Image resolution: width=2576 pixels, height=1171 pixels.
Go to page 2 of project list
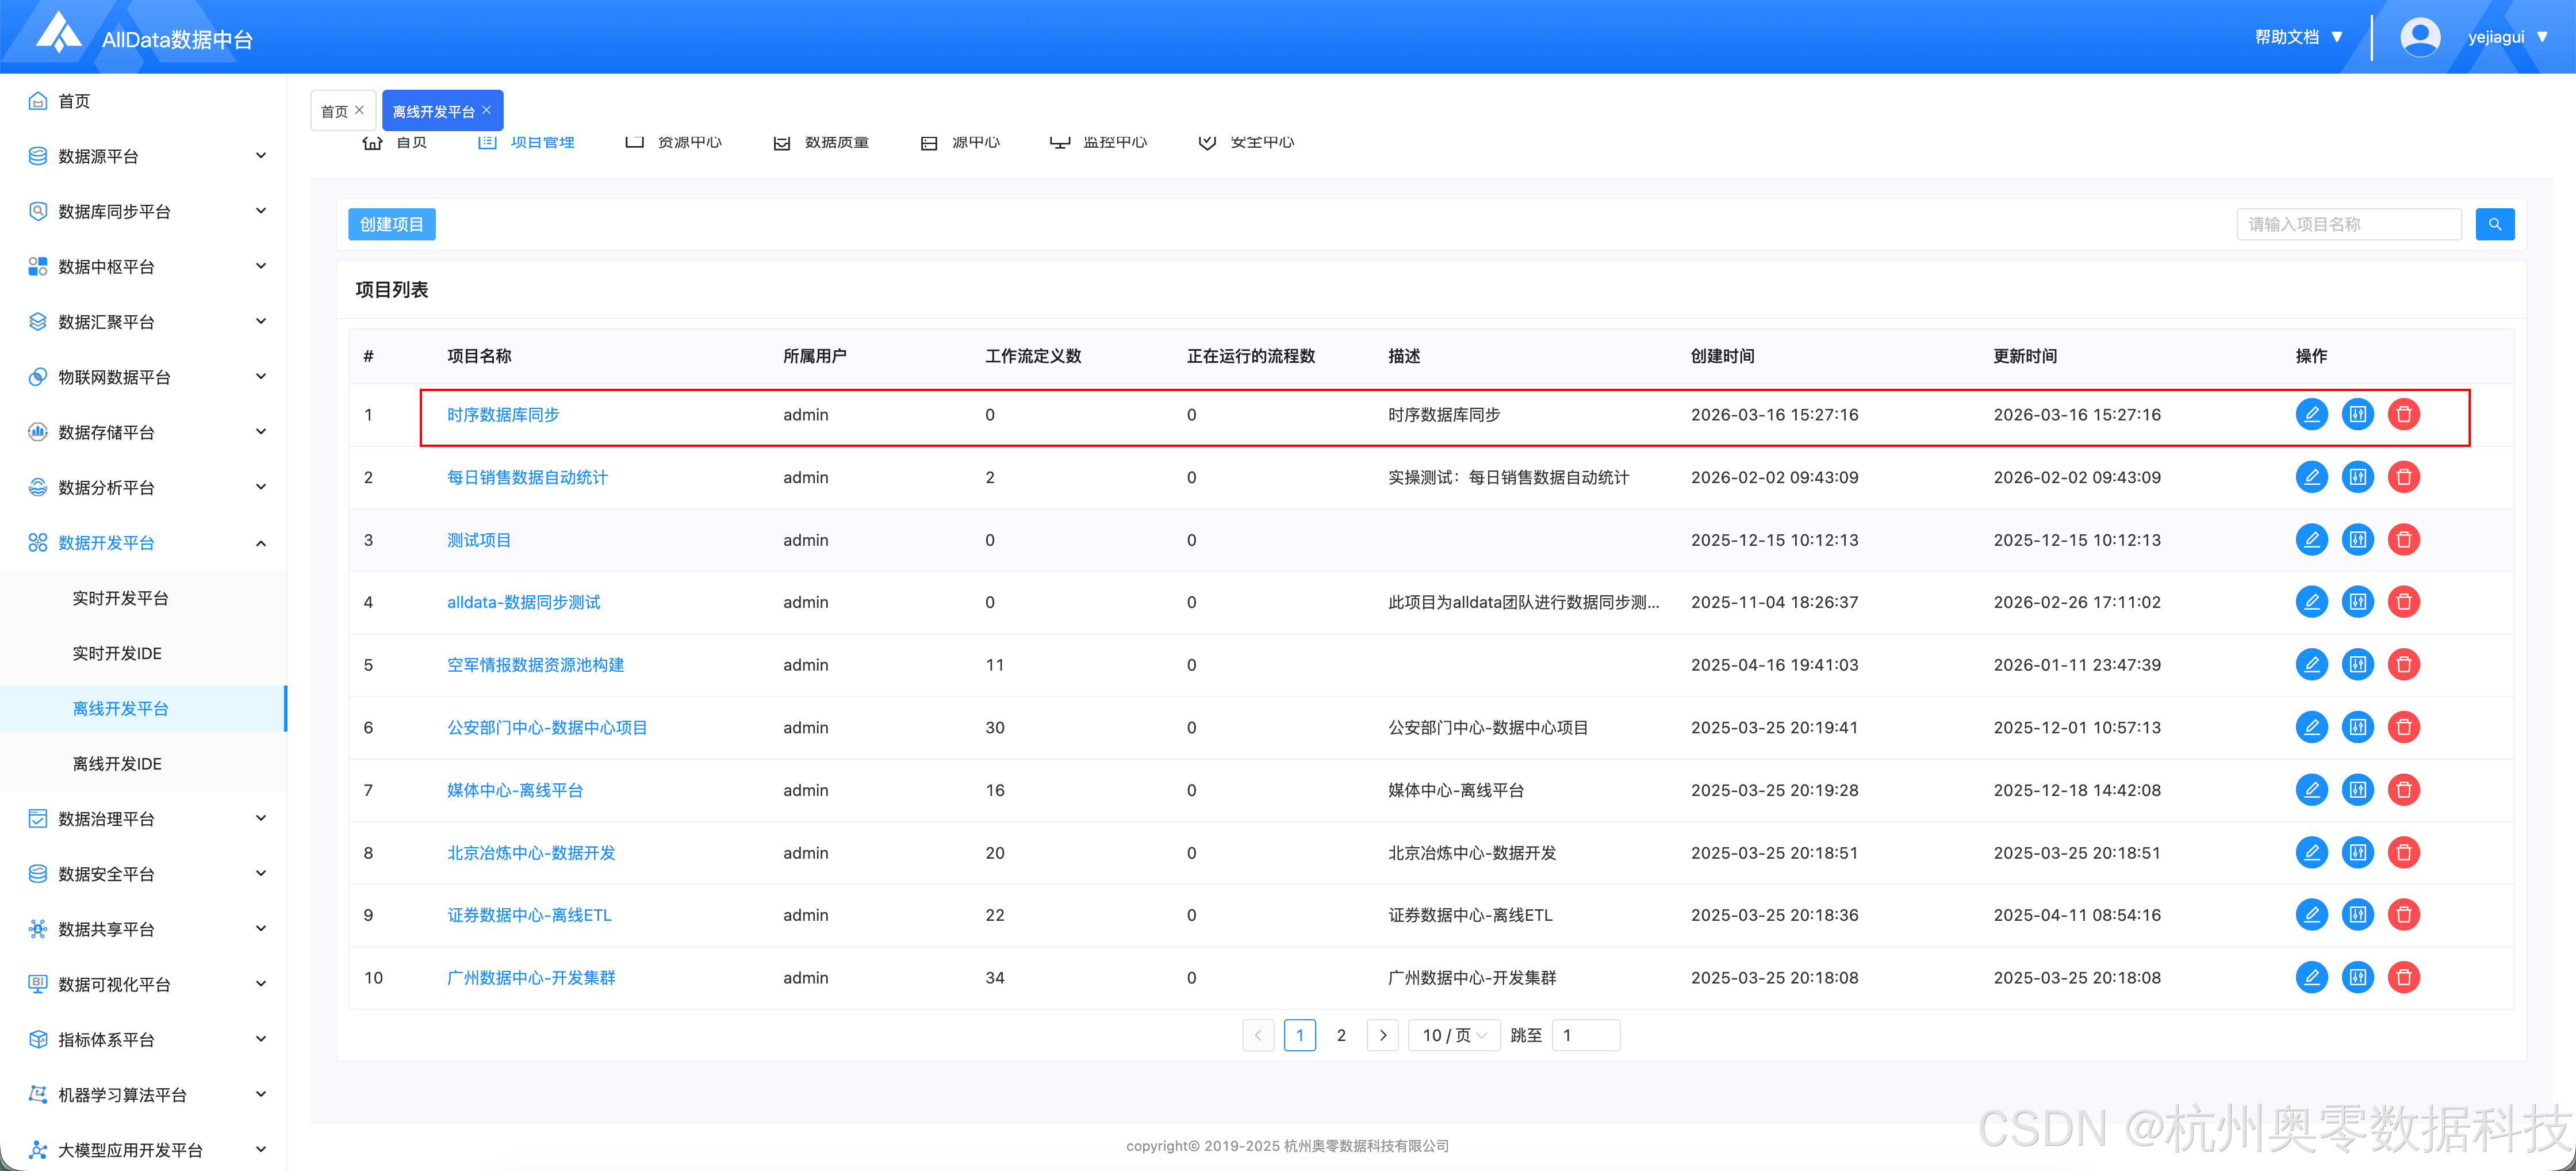click(x=1341, y=1035)
